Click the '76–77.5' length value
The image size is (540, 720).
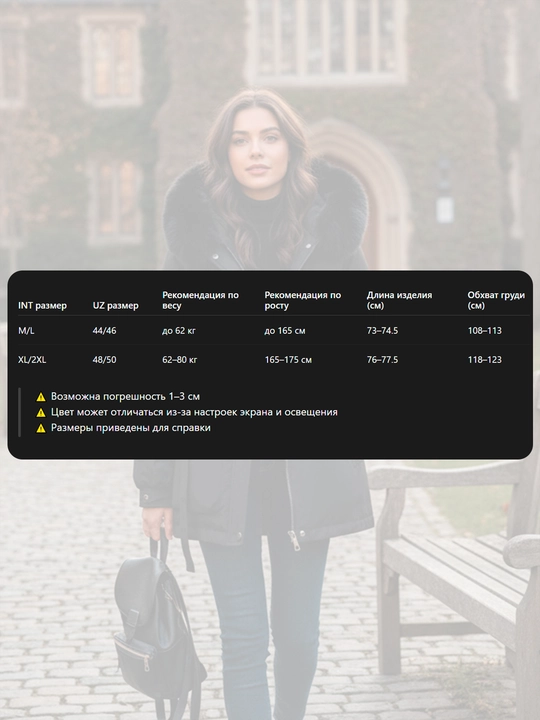[x=382, y=360]
